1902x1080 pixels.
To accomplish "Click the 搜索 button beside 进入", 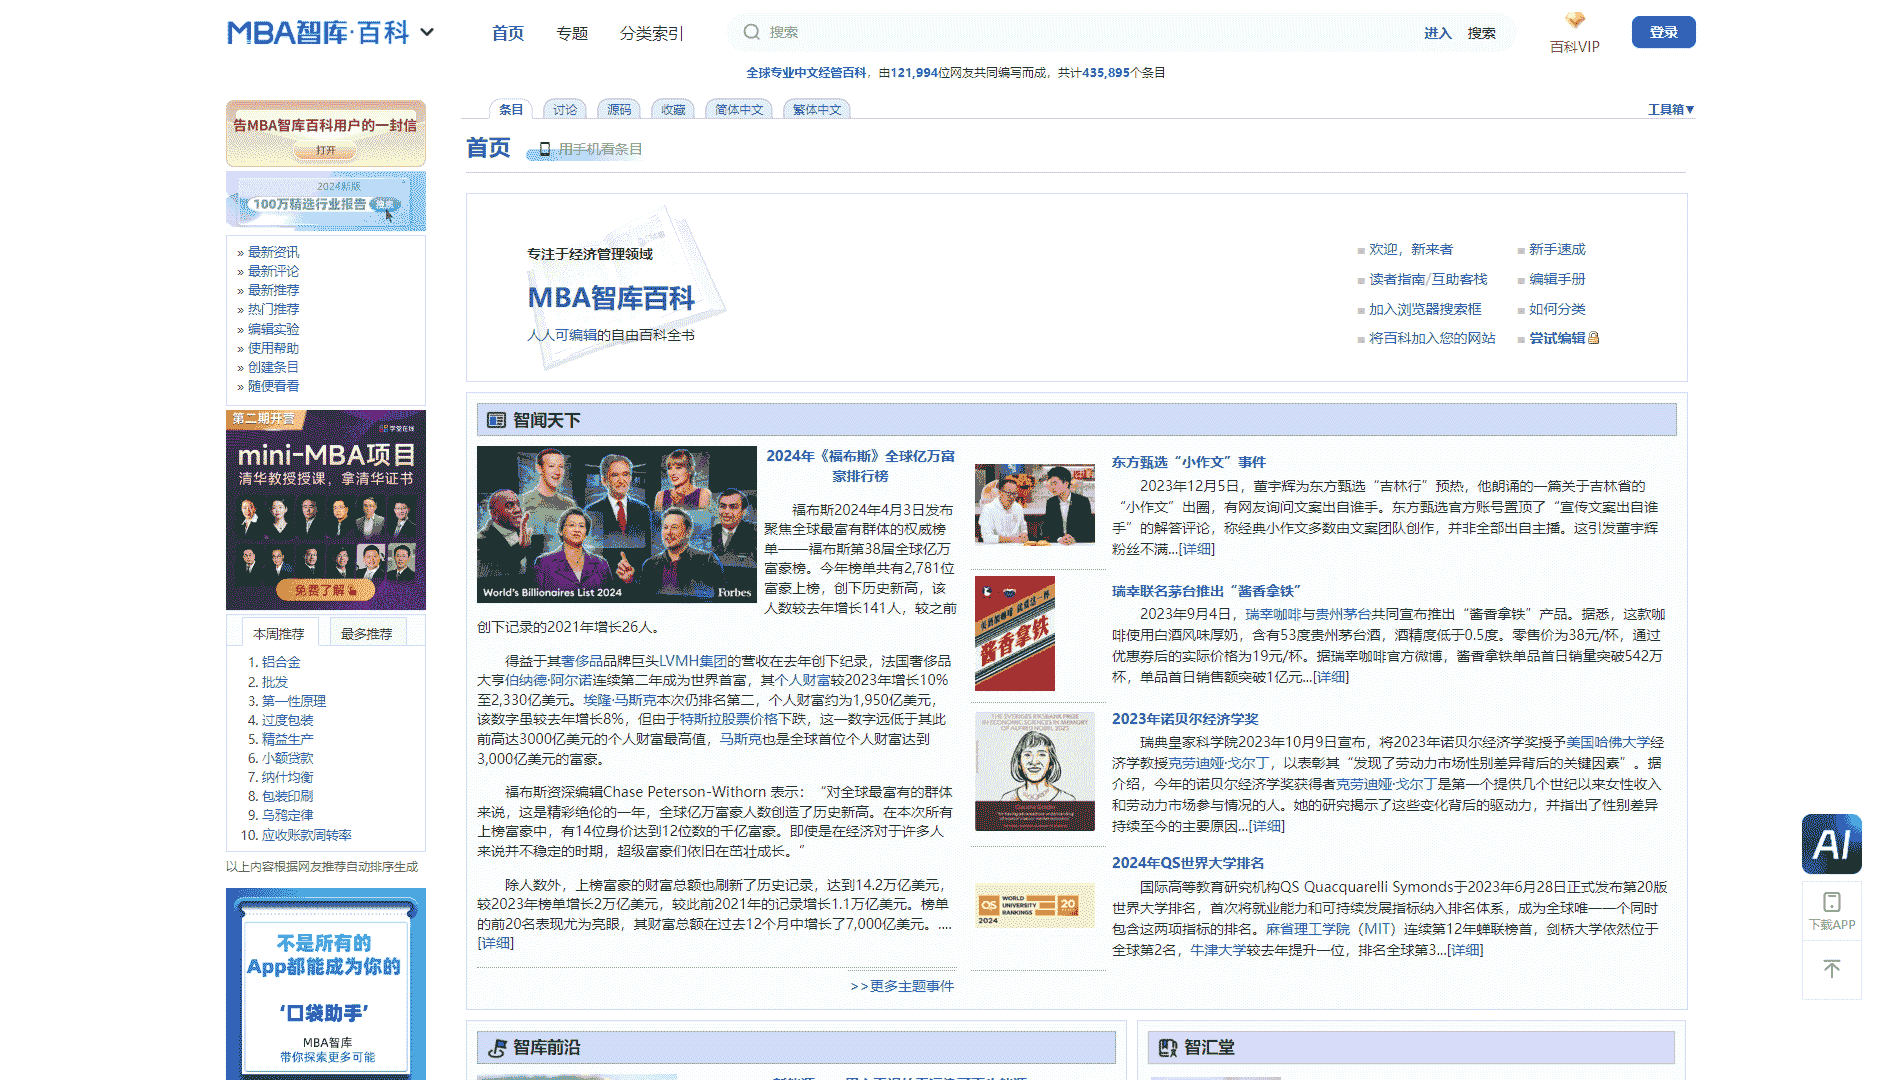I will 1482,33.
